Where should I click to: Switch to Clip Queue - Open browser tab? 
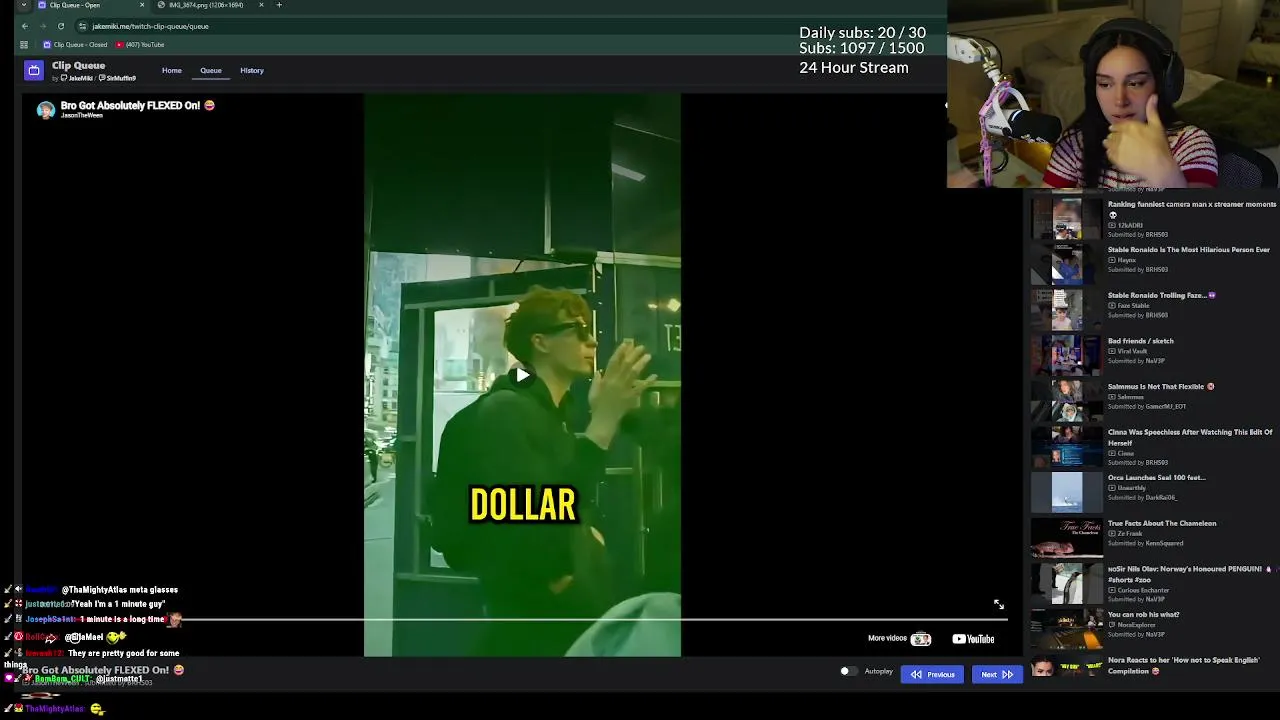(75, 5)
